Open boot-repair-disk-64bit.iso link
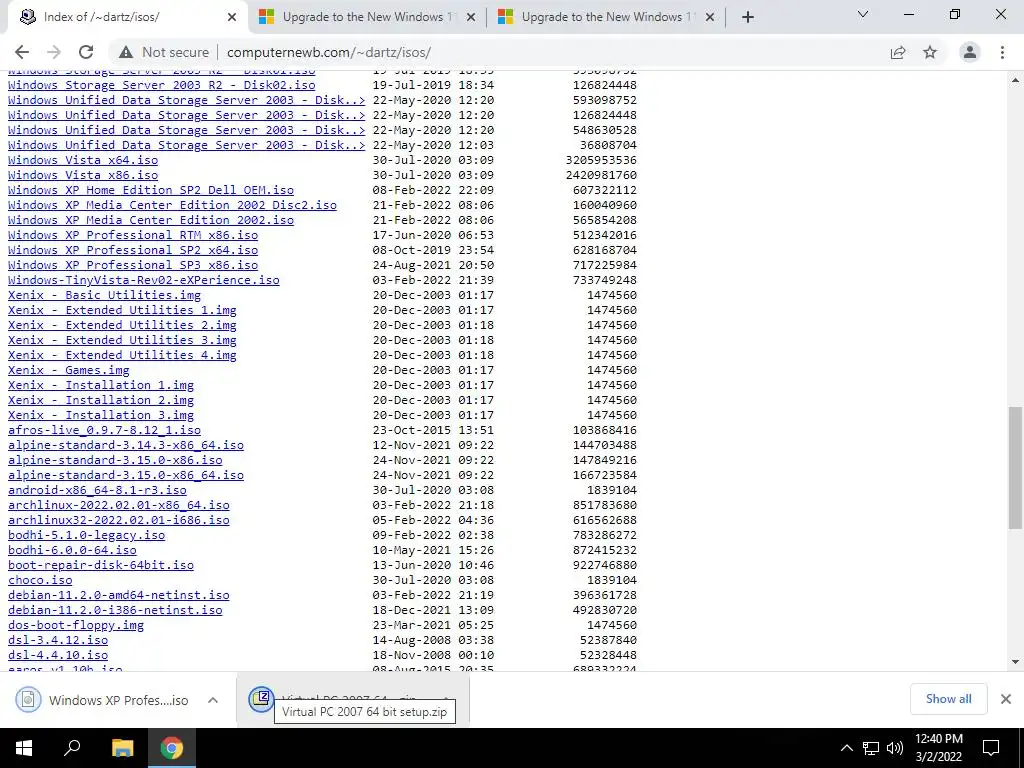Viewport: 1024px width, 768px height. 101,566
